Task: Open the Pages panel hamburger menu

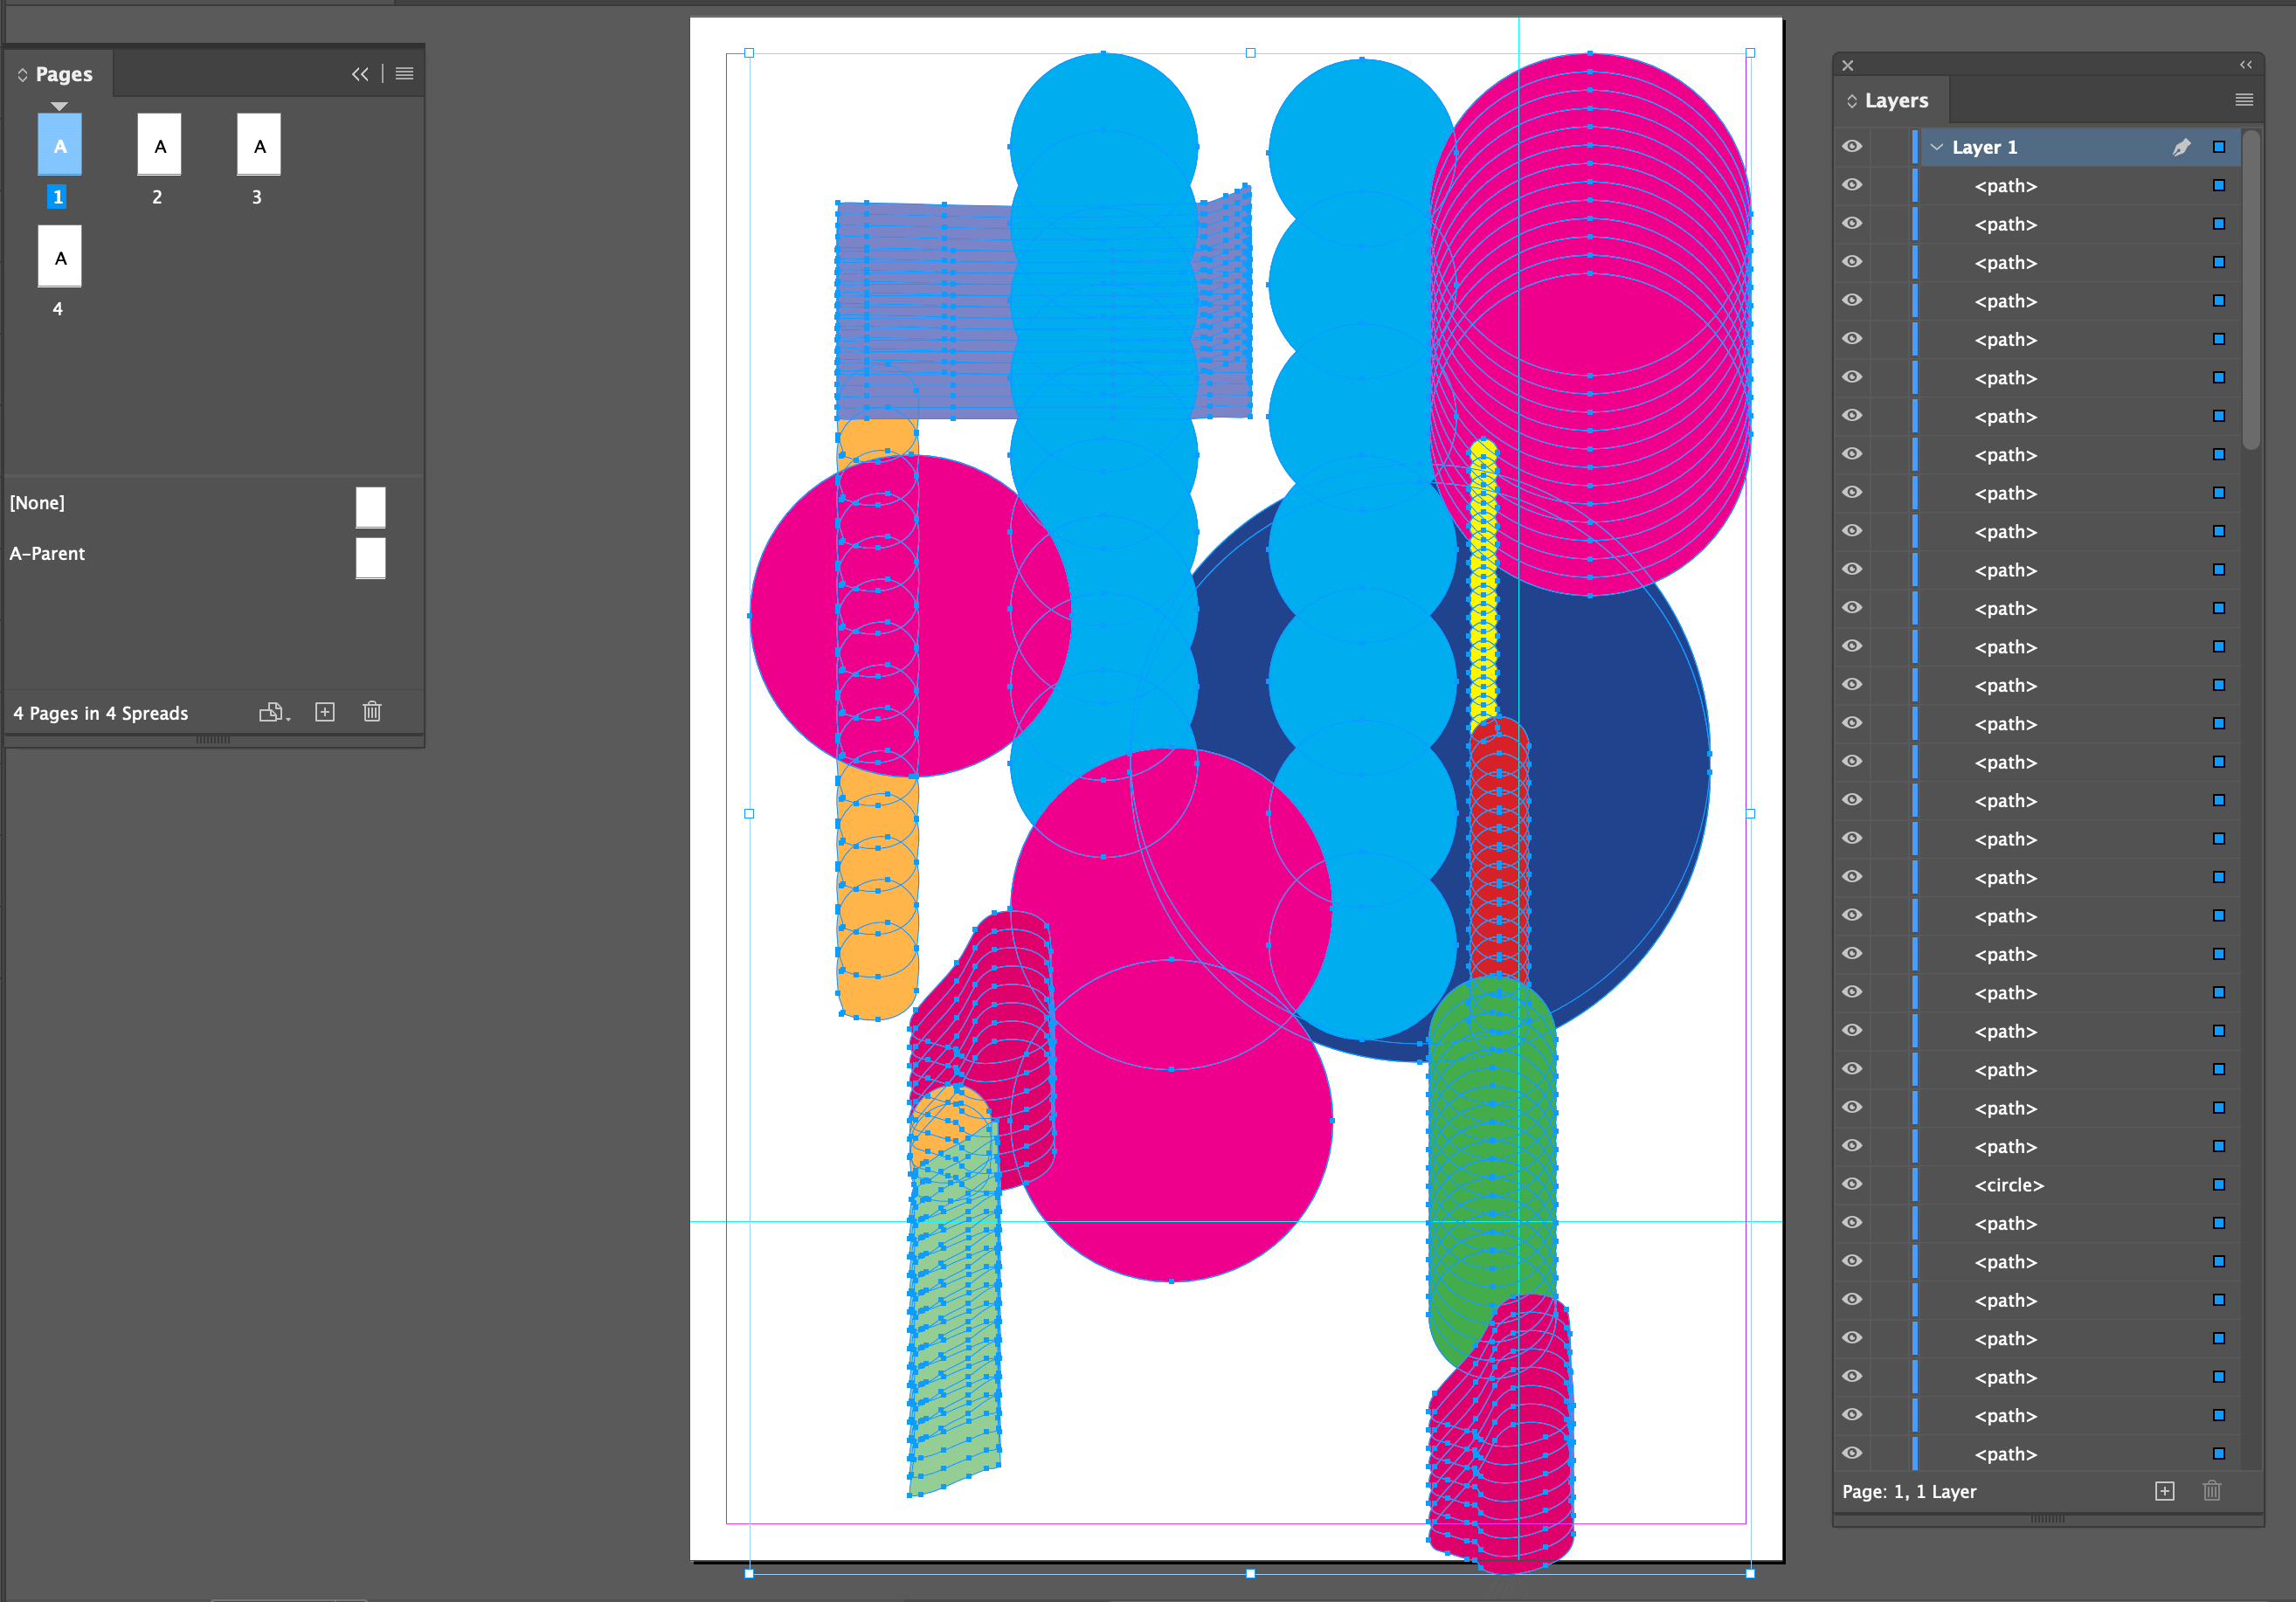Action: 404,73
